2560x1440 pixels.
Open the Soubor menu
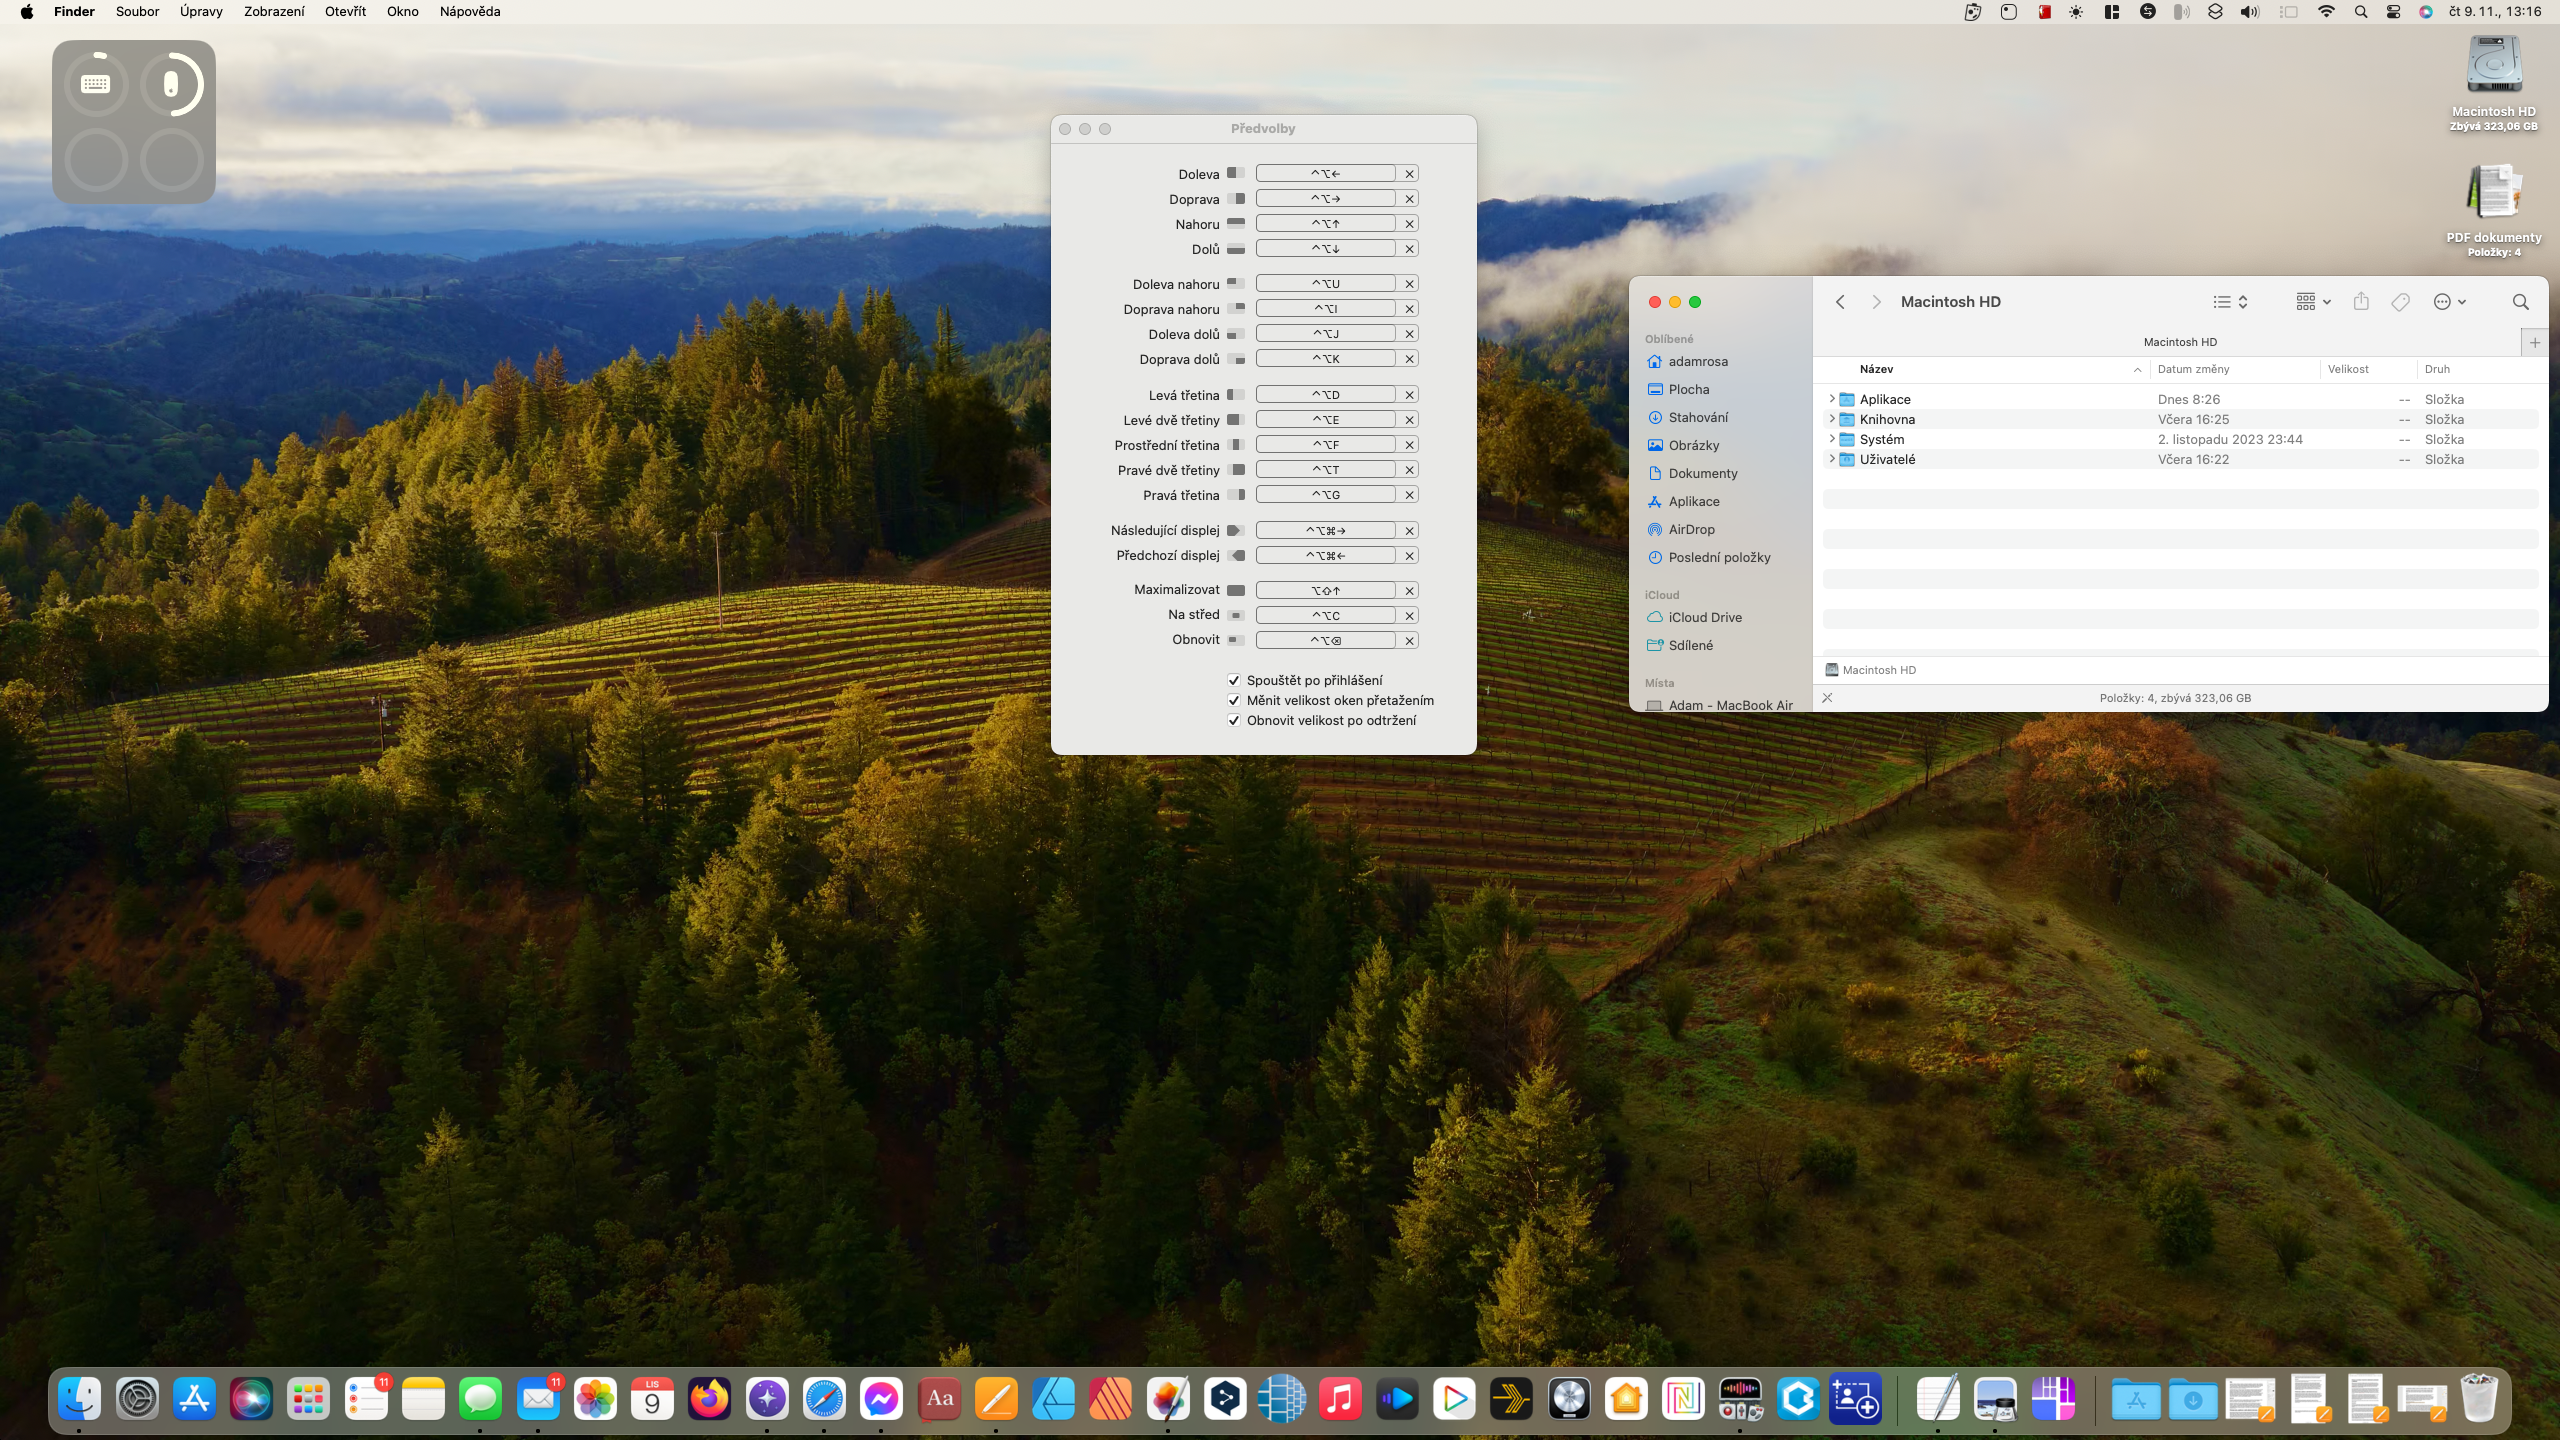click(137, 12)
